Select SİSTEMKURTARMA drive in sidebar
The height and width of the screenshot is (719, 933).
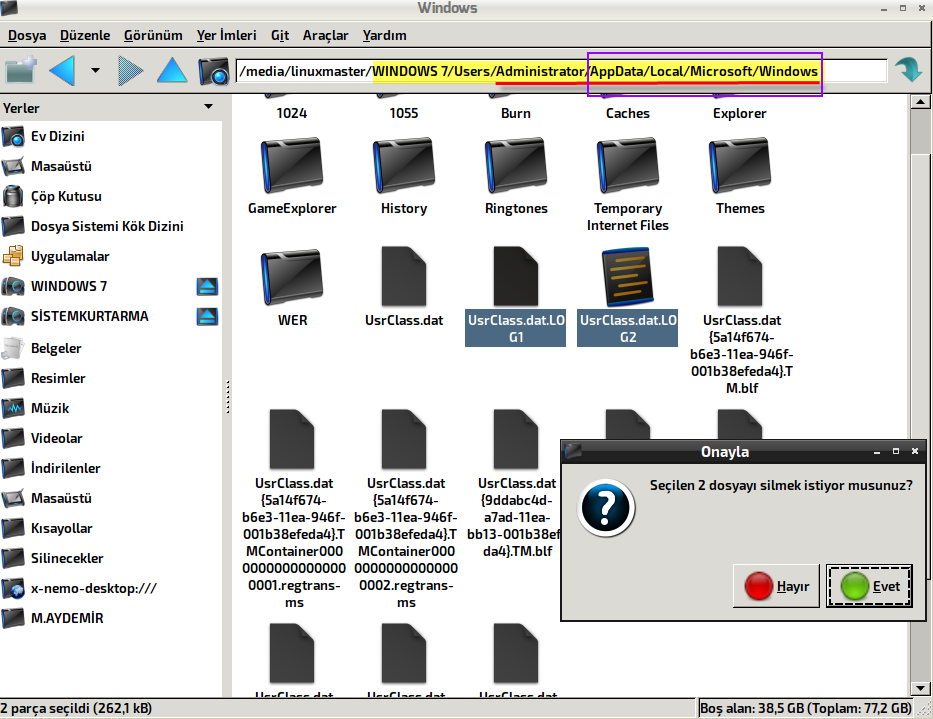point(89,316)
